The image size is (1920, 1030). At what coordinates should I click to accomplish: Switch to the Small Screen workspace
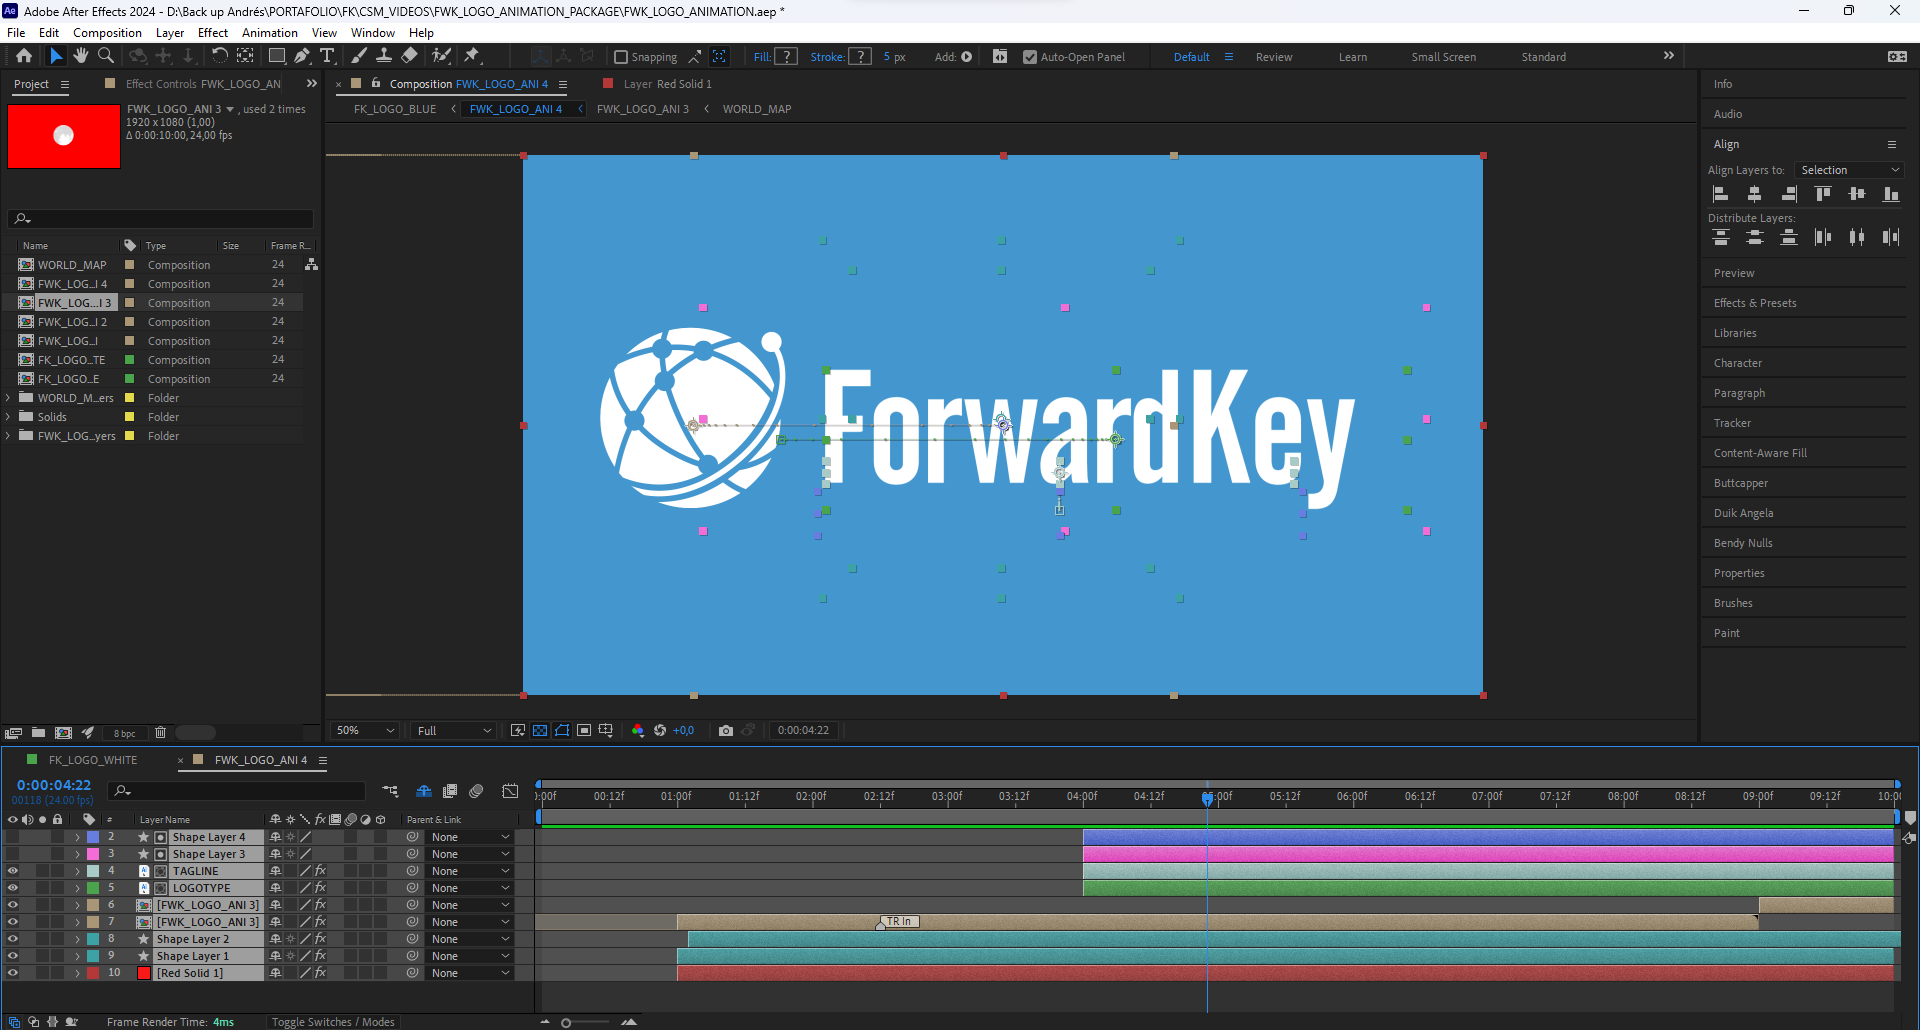(x=1443, y=57)
